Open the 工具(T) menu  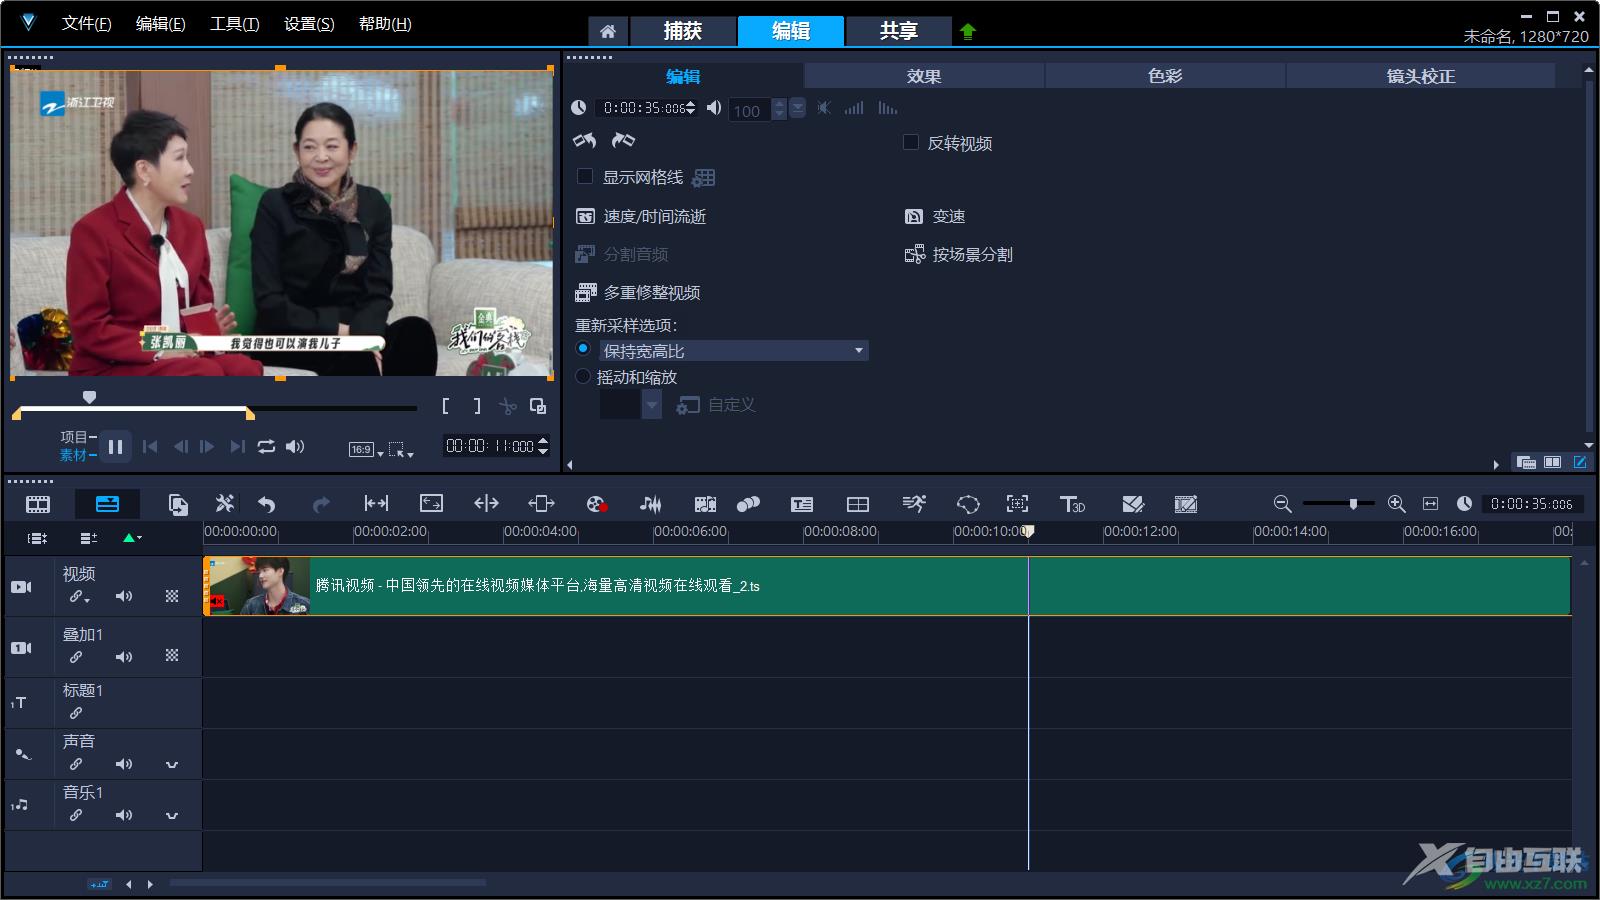[x=235, y=24]
